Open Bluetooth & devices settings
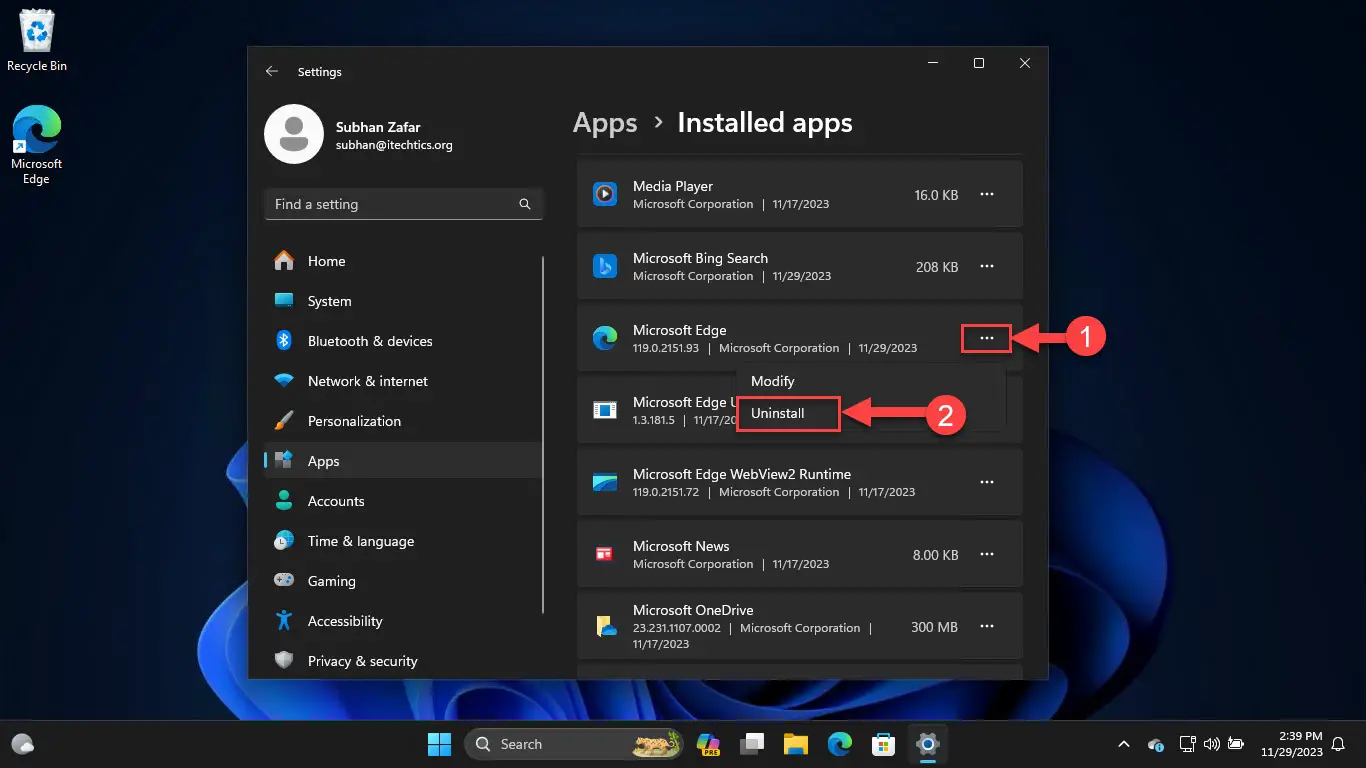The image size is (1366, 768). click(x=403, y=341)
